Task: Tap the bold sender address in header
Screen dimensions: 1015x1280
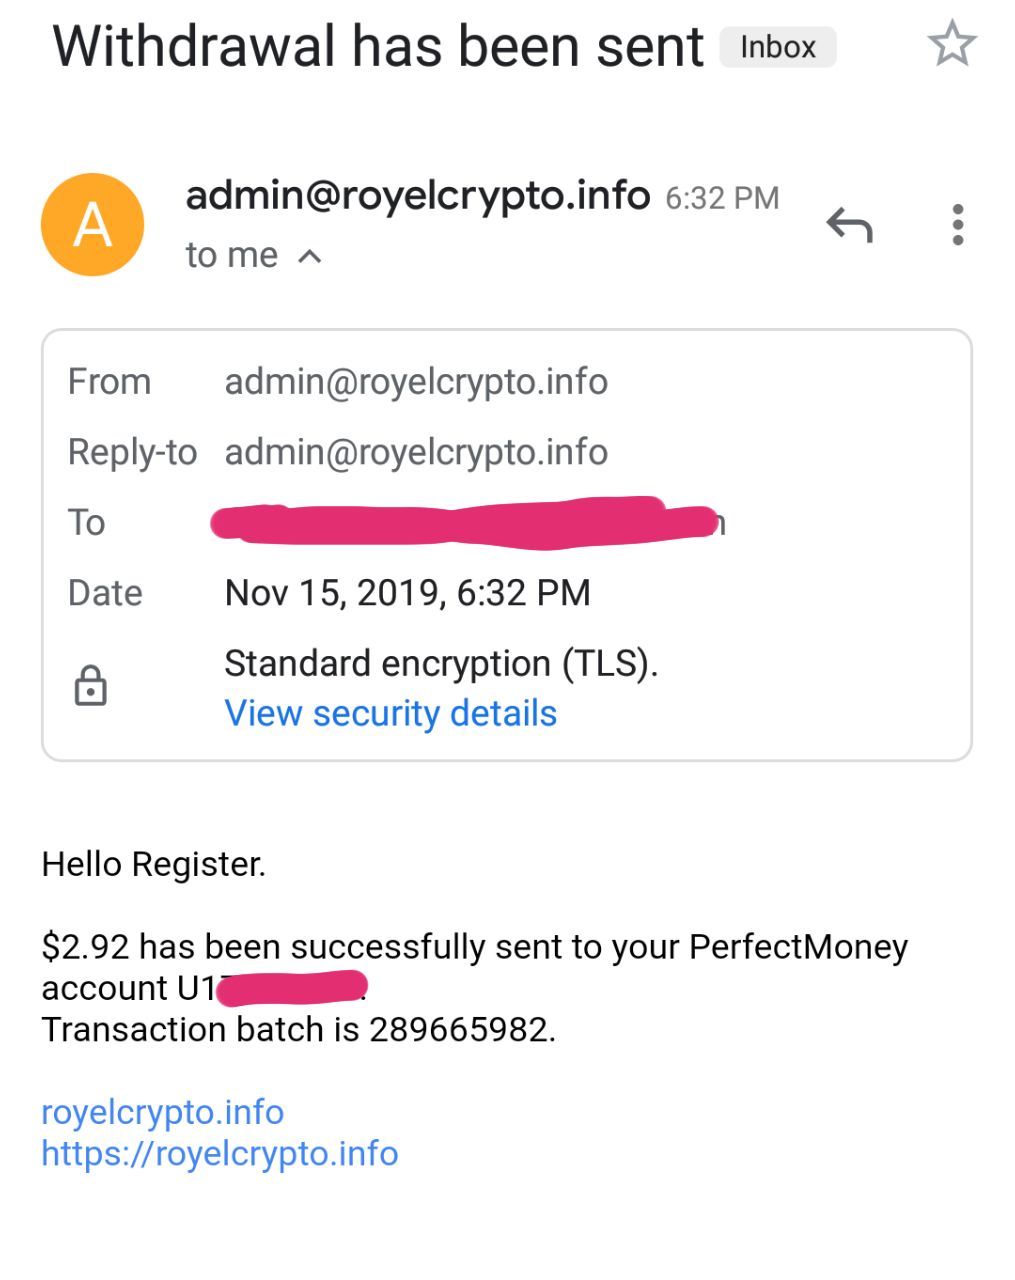Action: (x=418, y=195)
